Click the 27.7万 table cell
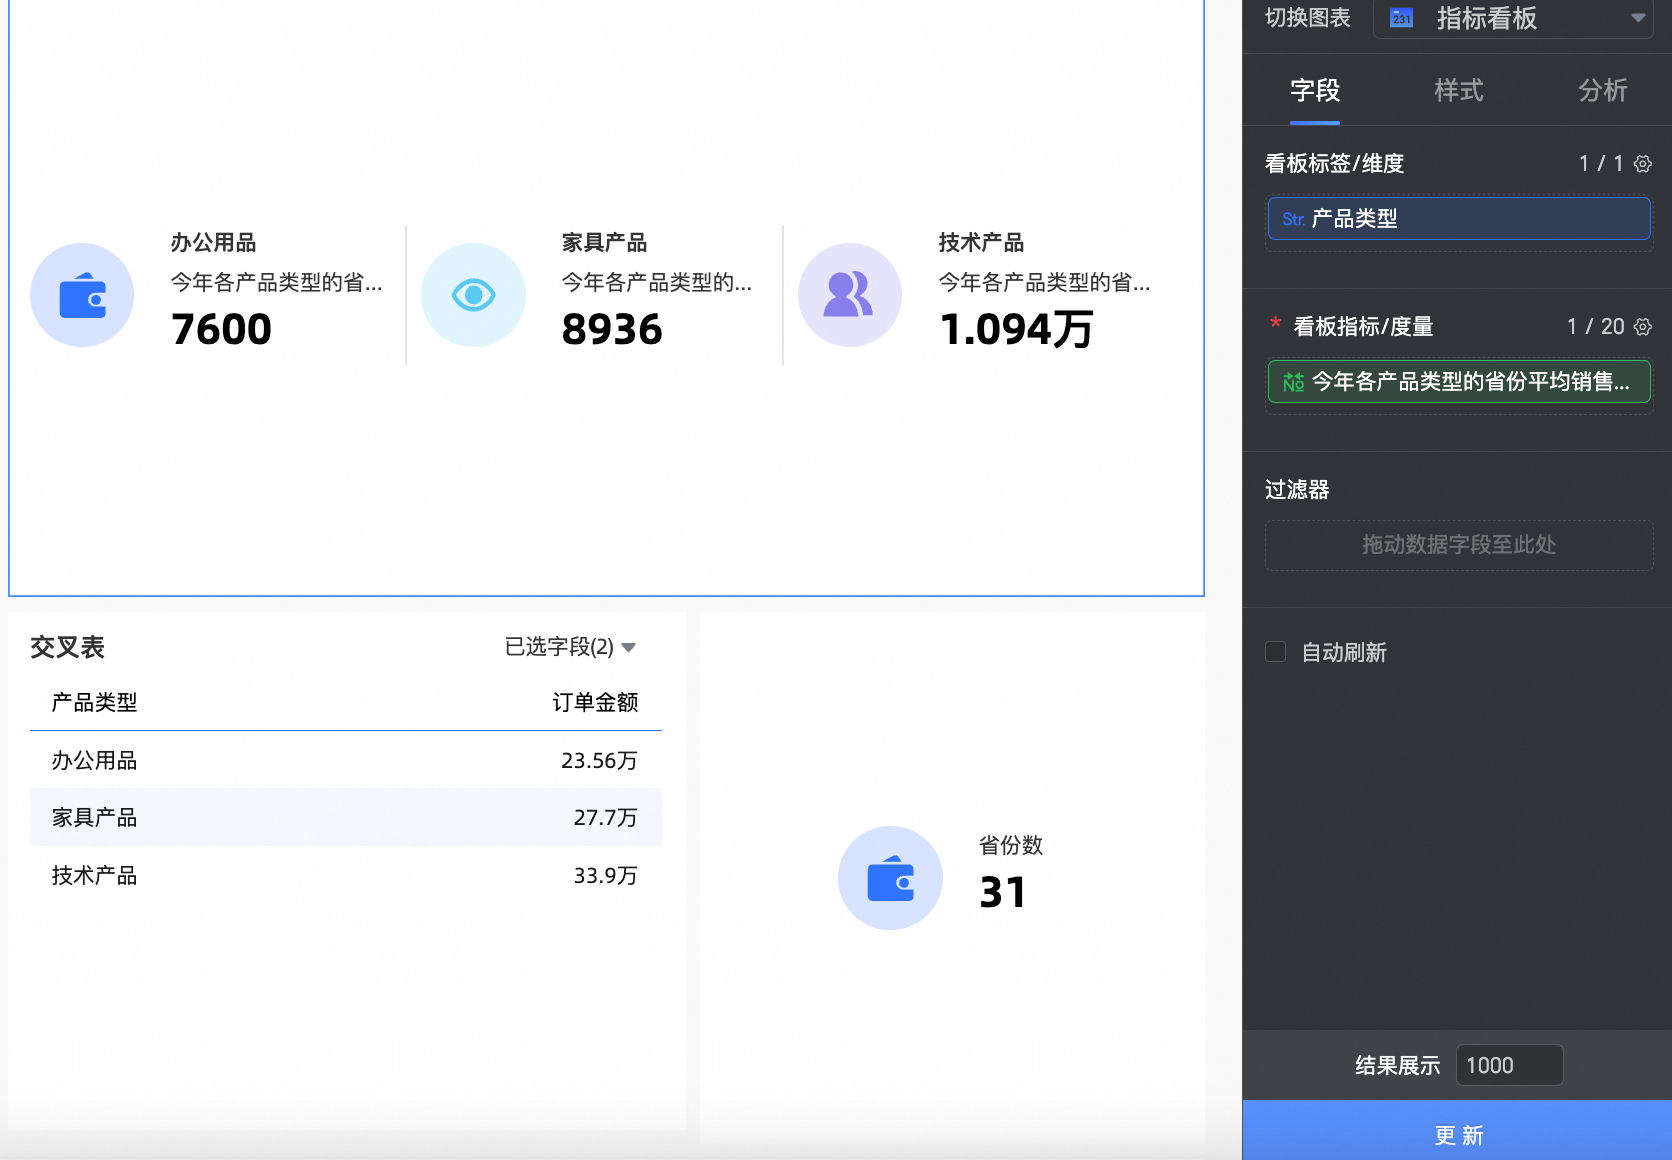 pos(605,818)
